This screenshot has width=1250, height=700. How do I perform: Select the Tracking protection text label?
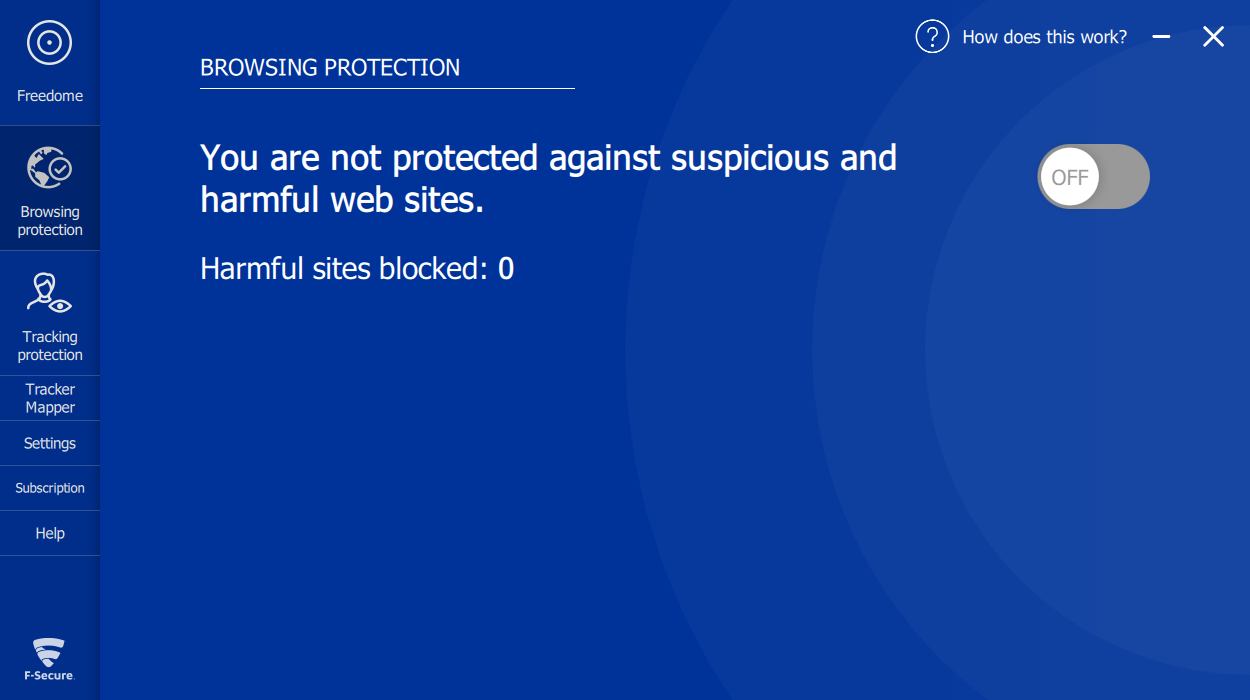pos(50,346)
